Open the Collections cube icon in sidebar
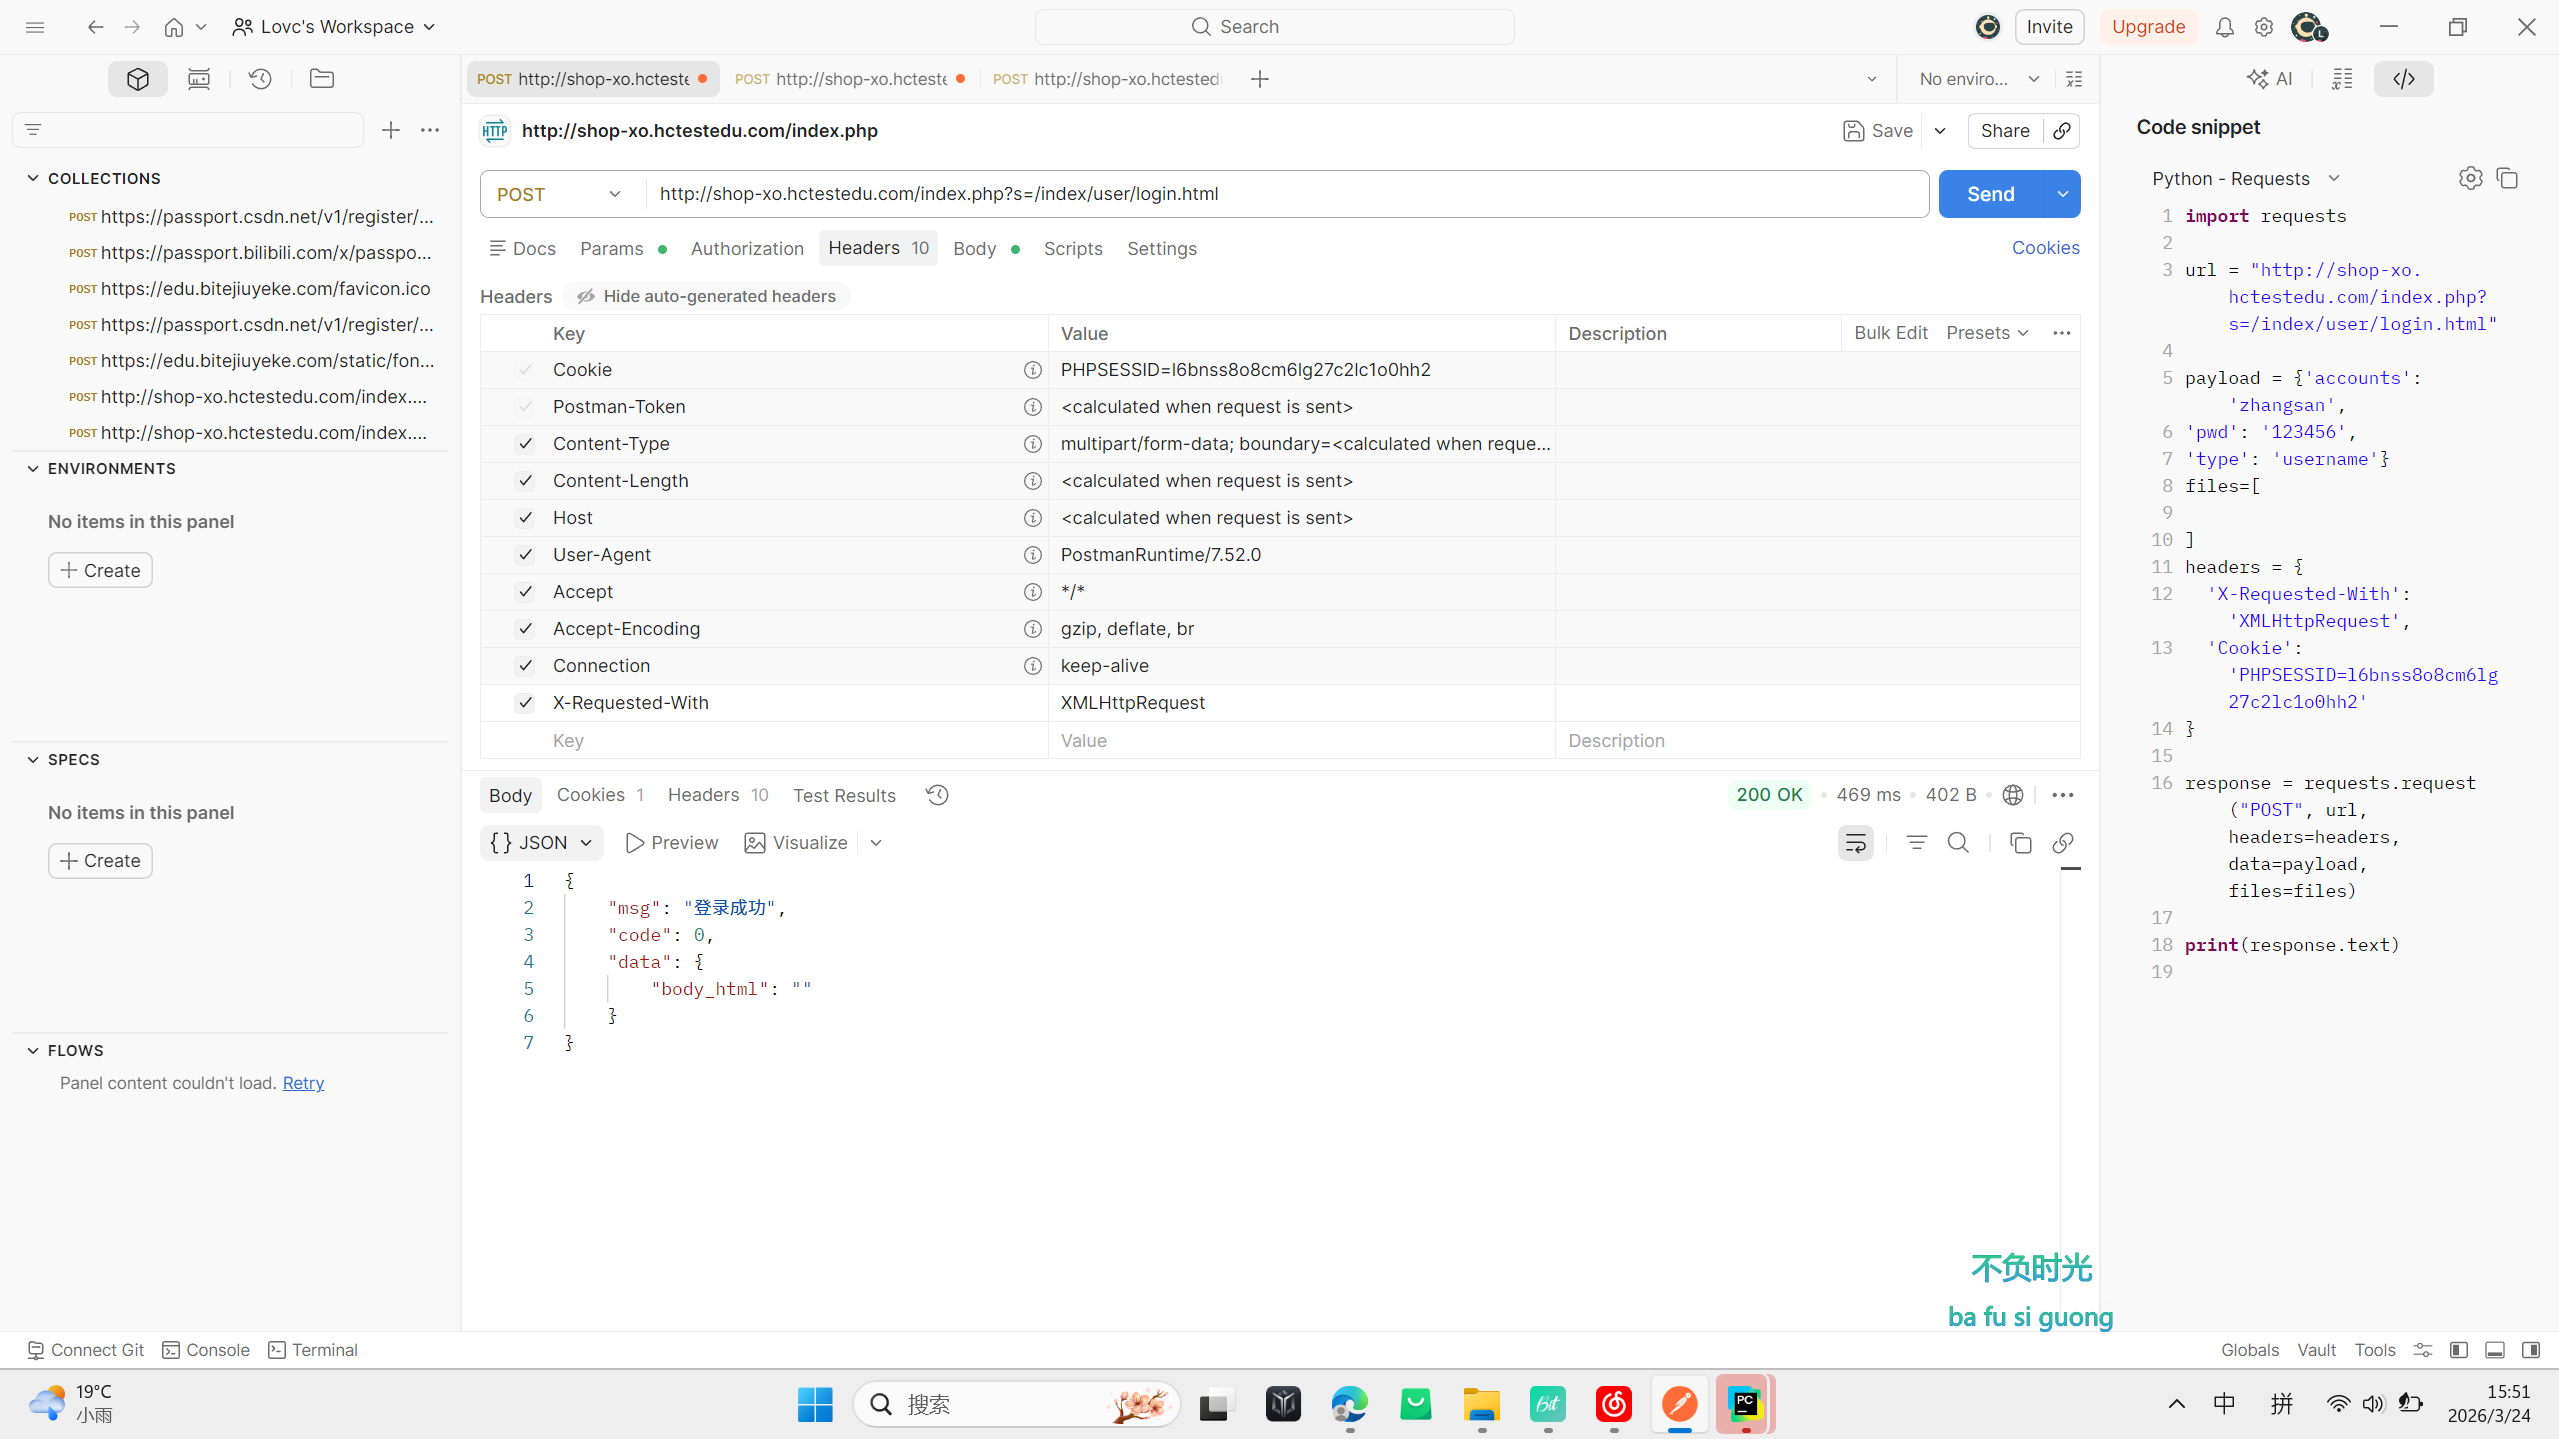This screenshot has height=1439, width=2559. click(138, 78)
